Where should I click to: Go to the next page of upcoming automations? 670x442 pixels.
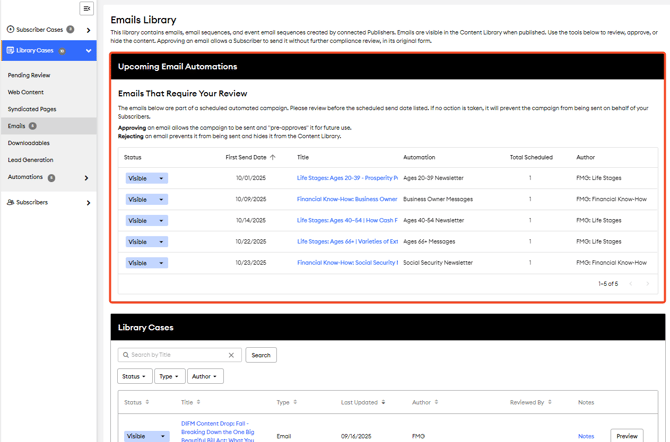[647, 284]
